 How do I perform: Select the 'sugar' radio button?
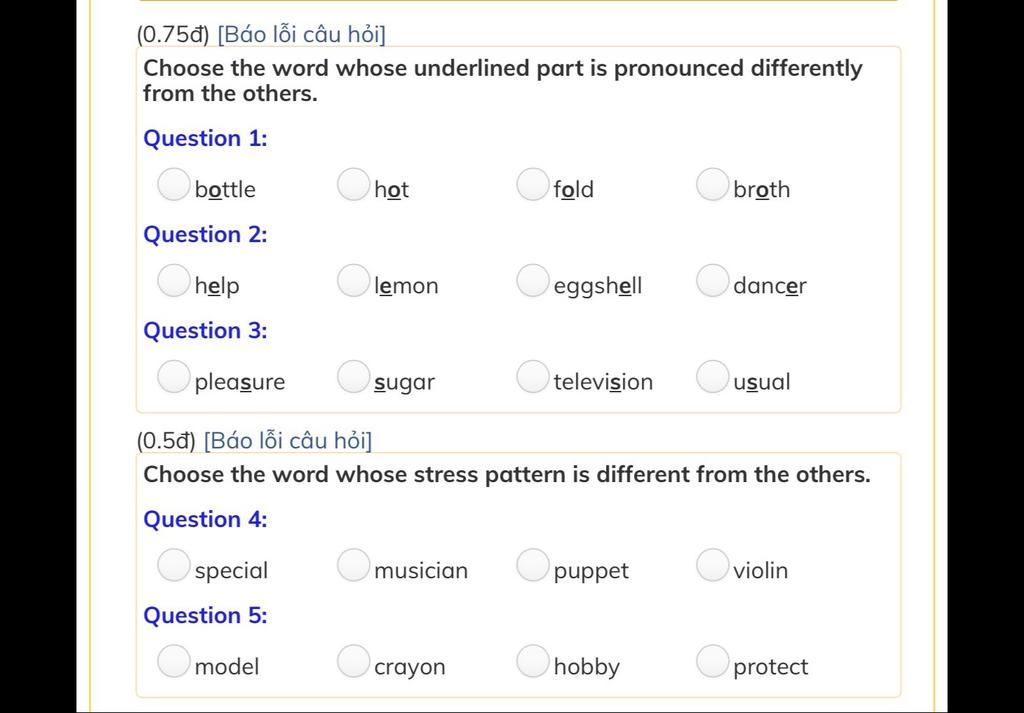pos(353,377)
